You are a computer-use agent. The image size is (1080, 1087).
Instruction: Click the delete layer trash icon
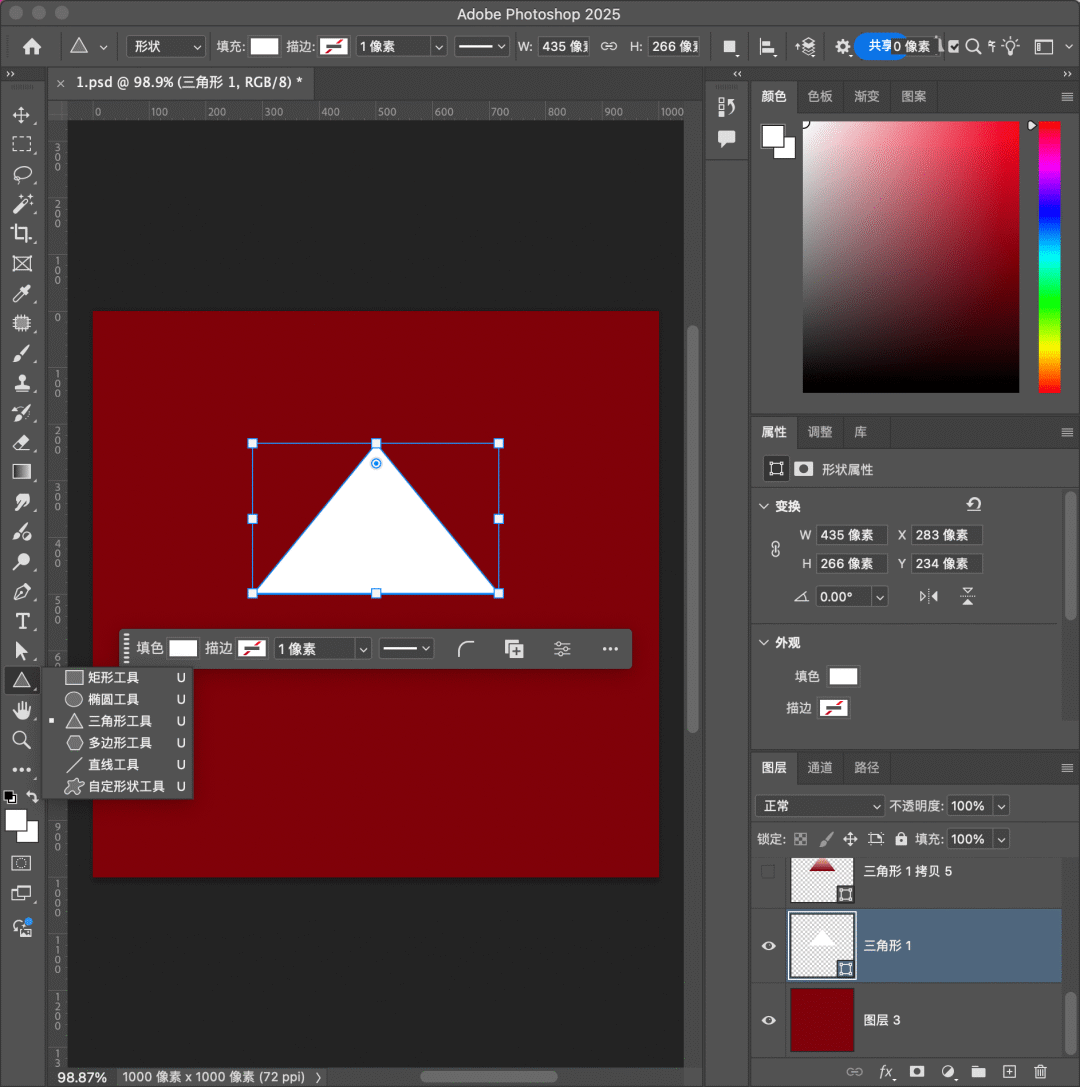(1040, 1071)
